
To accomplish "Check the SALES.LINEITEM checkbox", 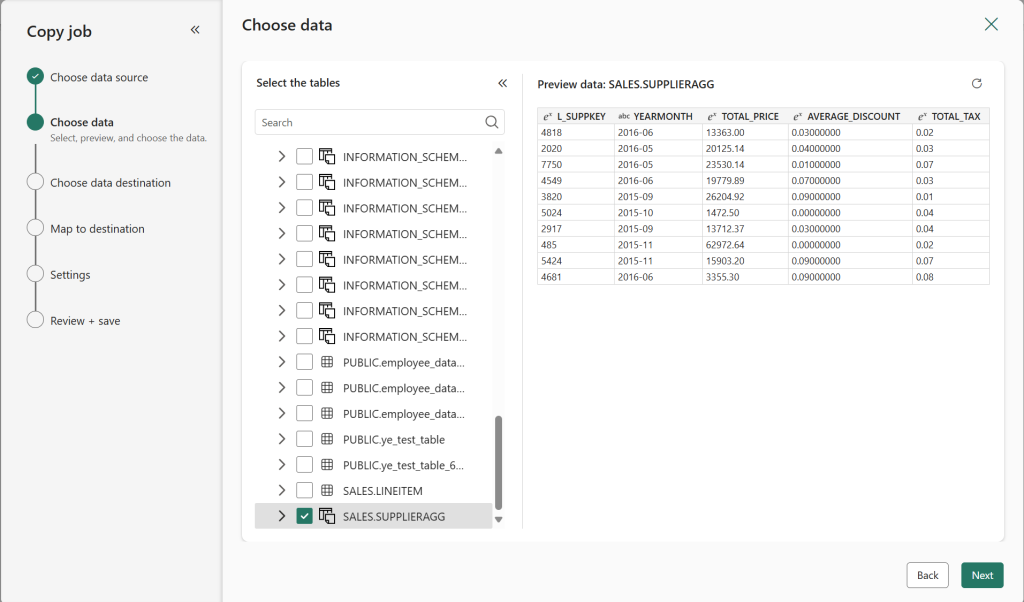I will point(304,490).
